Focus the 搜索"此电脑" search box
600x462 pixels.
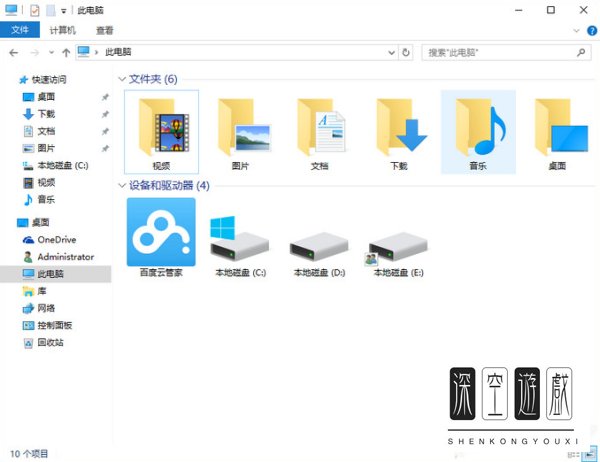click(506, 52)
